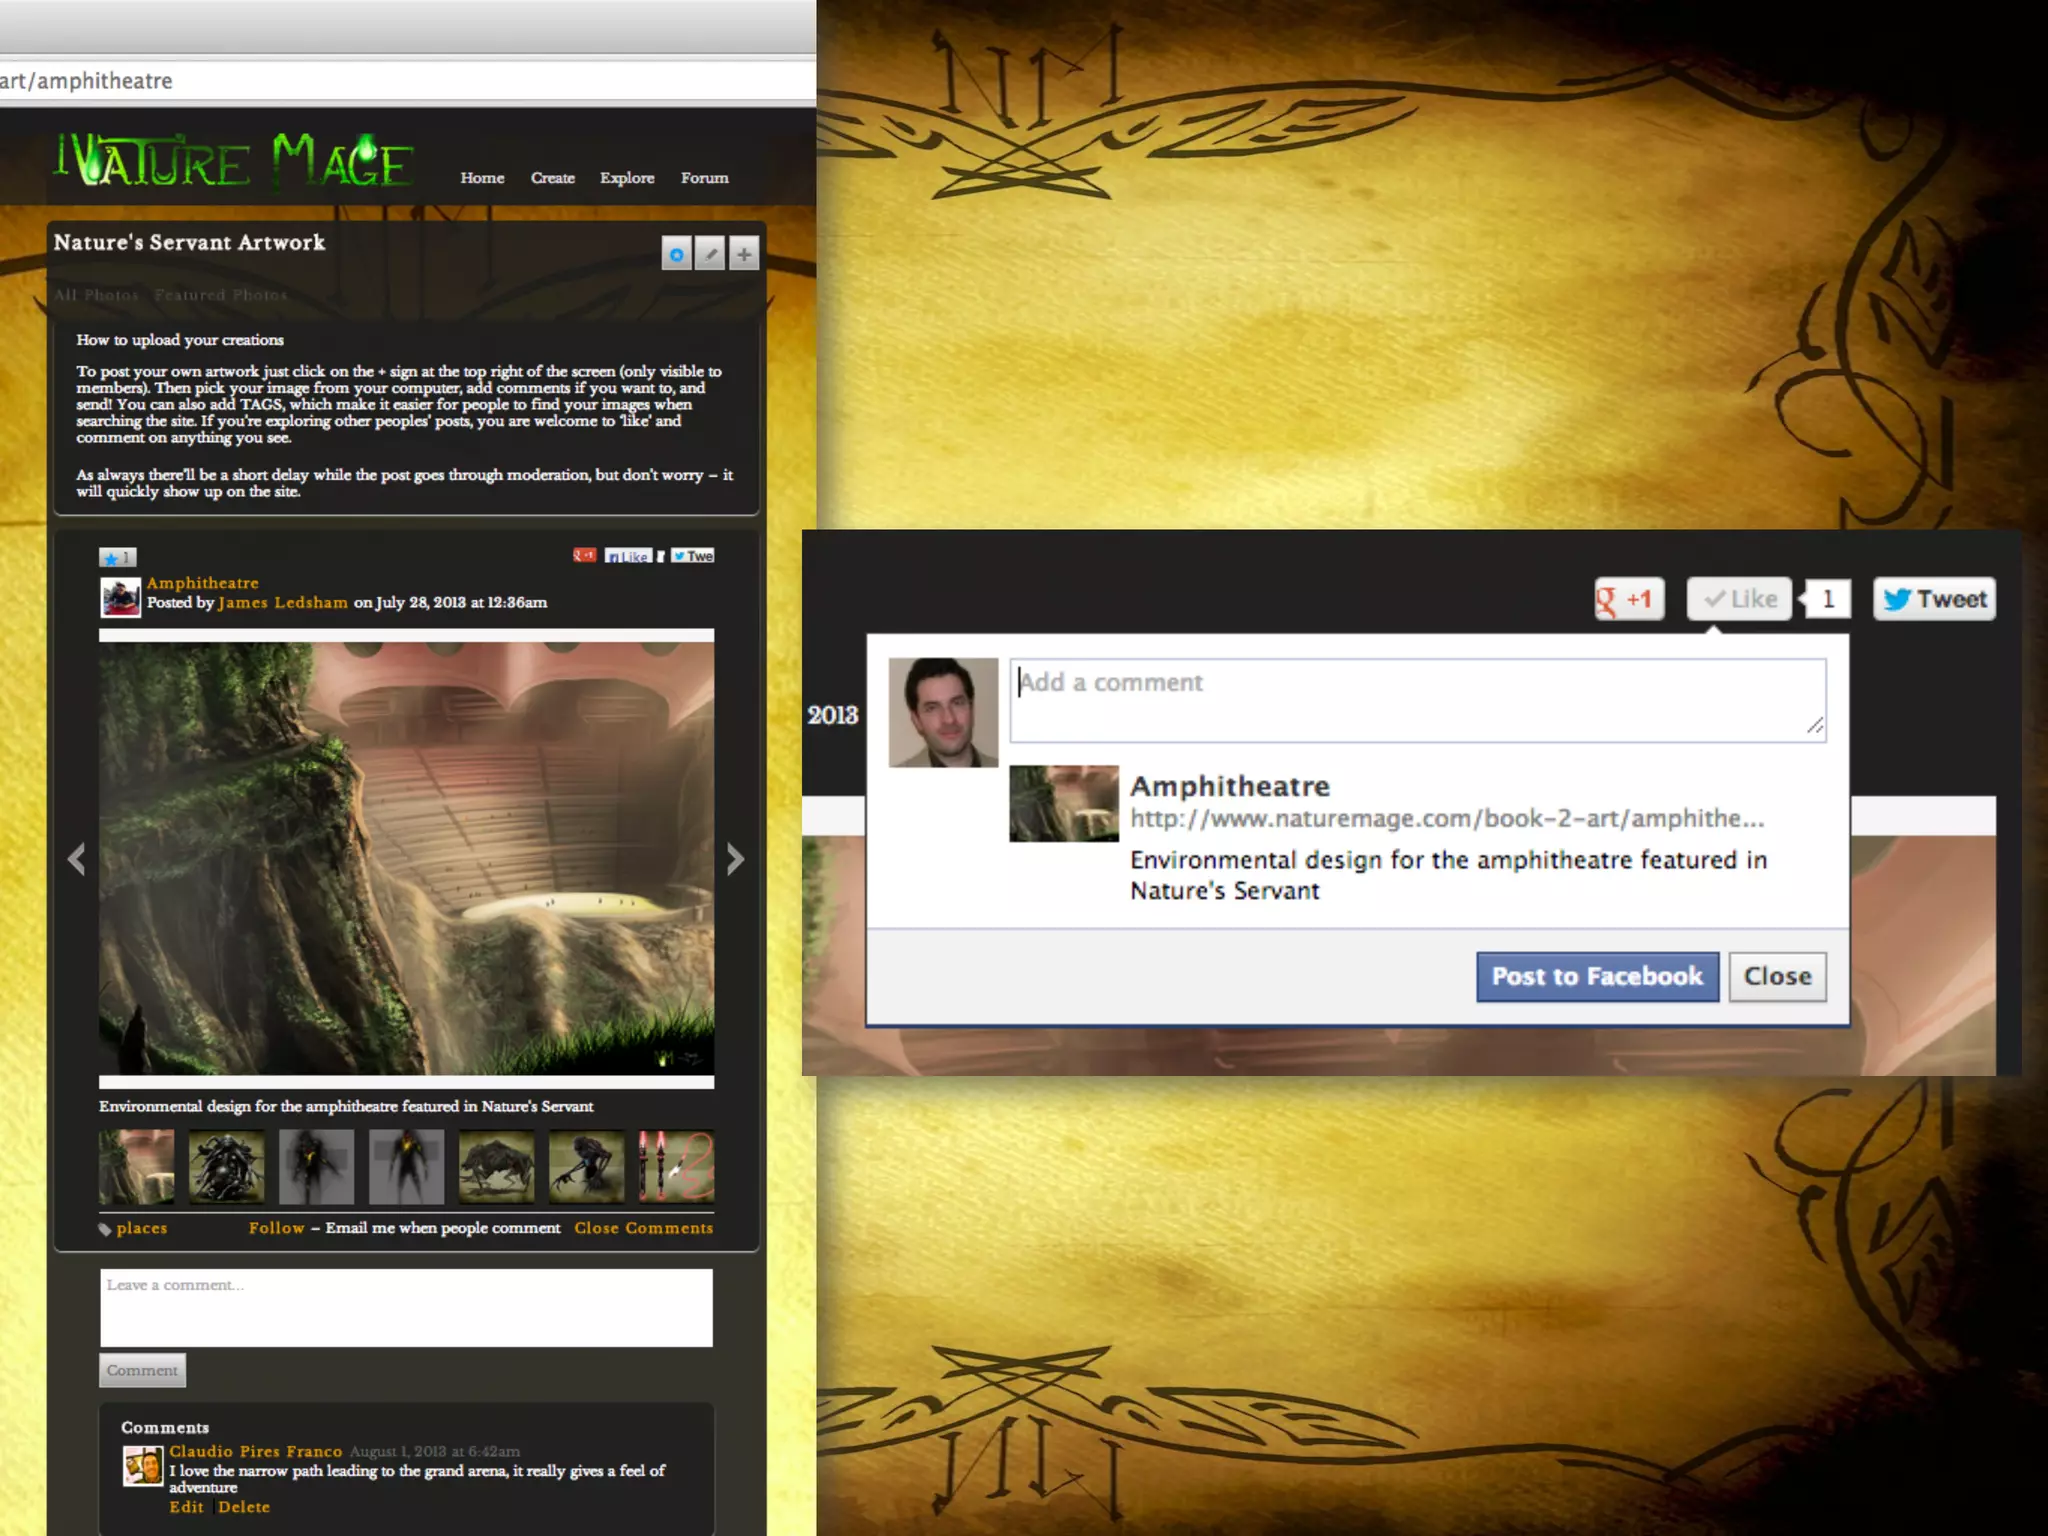Close the Facebook share popup
The width and height of the screenshot is (2048, 1536).
(1777, 976)
